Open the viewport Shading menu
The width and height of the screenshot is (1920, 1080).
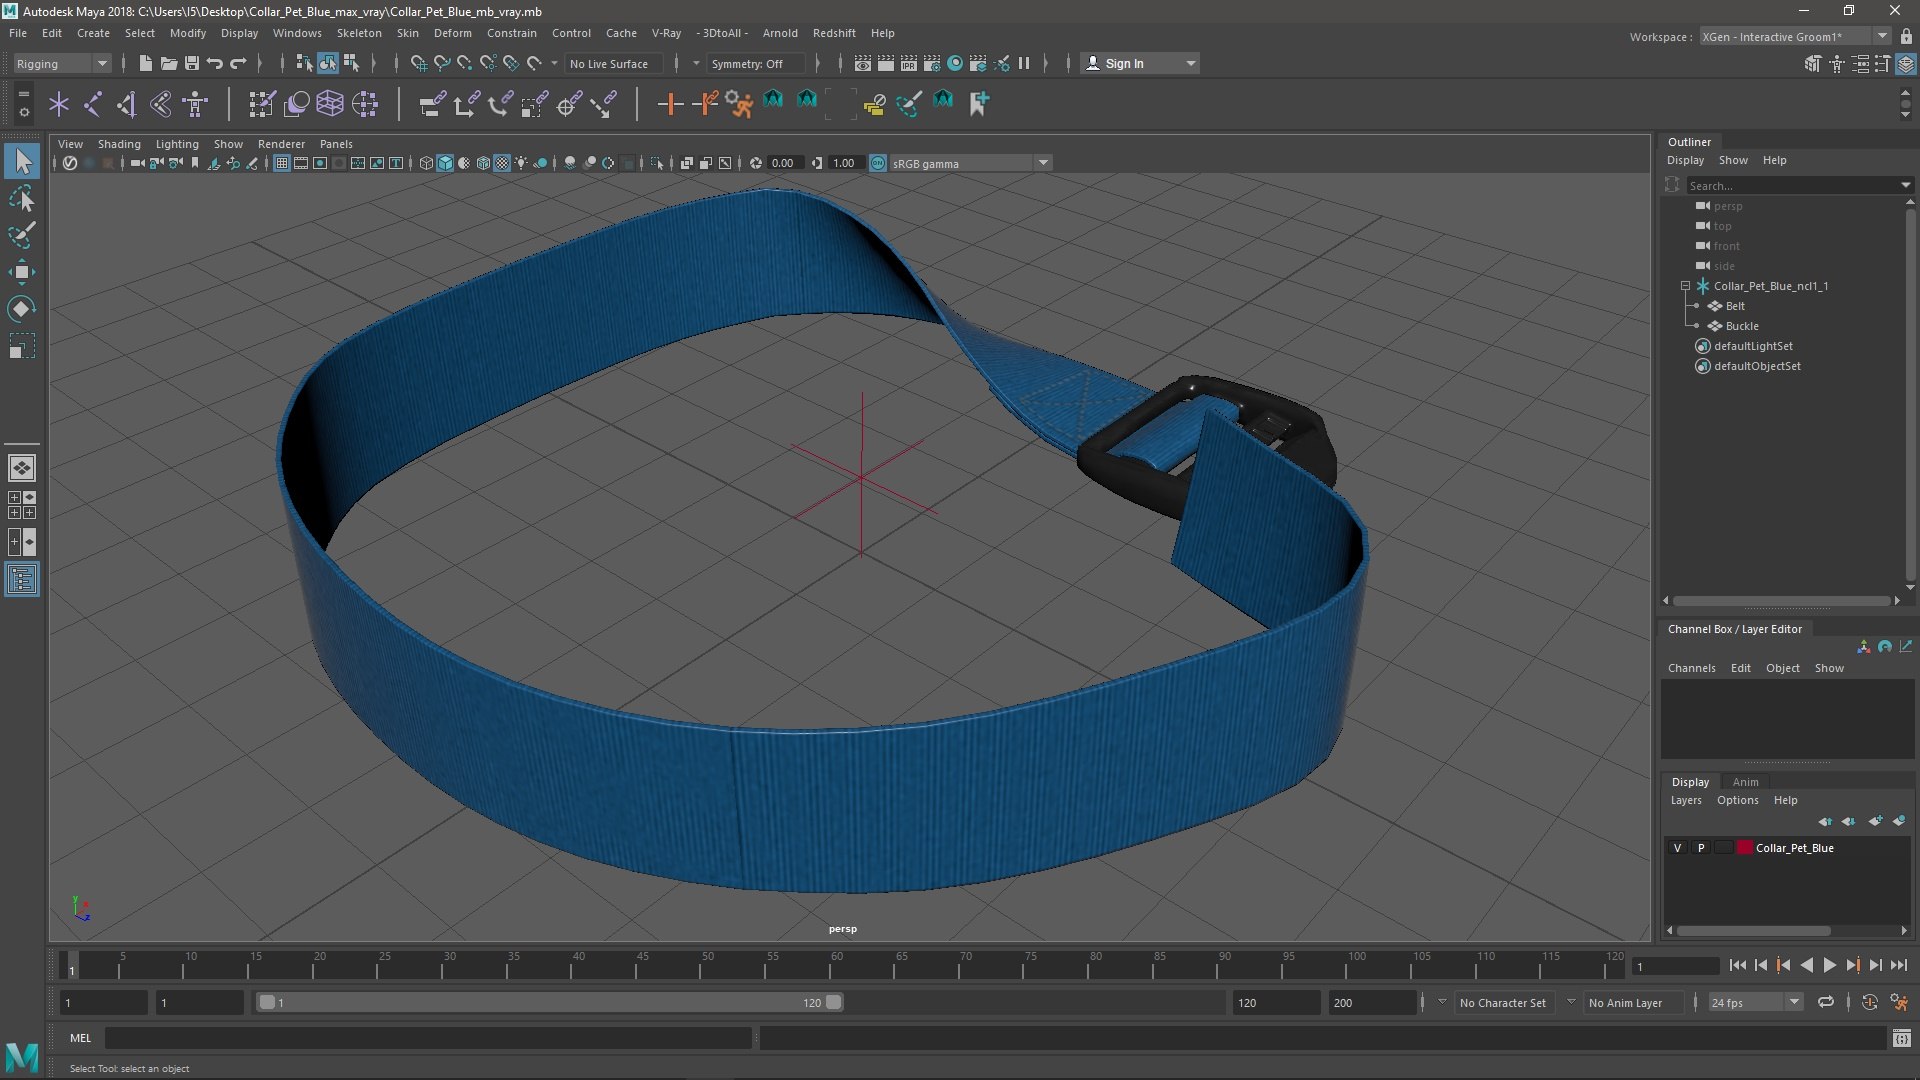119,144
